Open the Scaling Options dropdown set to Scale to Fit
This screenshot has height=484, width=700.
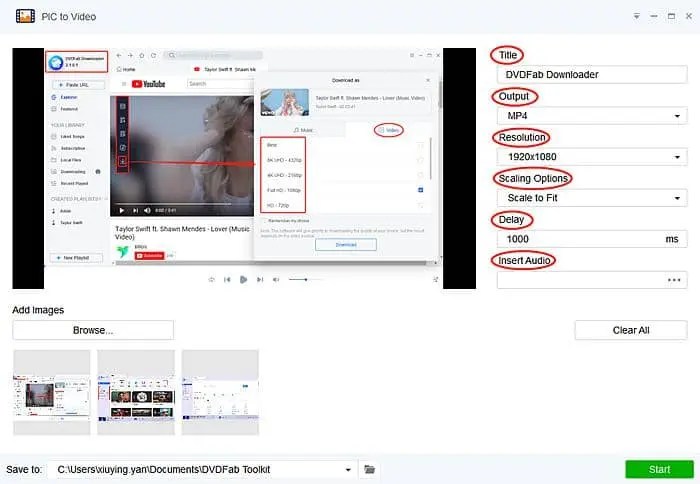pos(592,198)
